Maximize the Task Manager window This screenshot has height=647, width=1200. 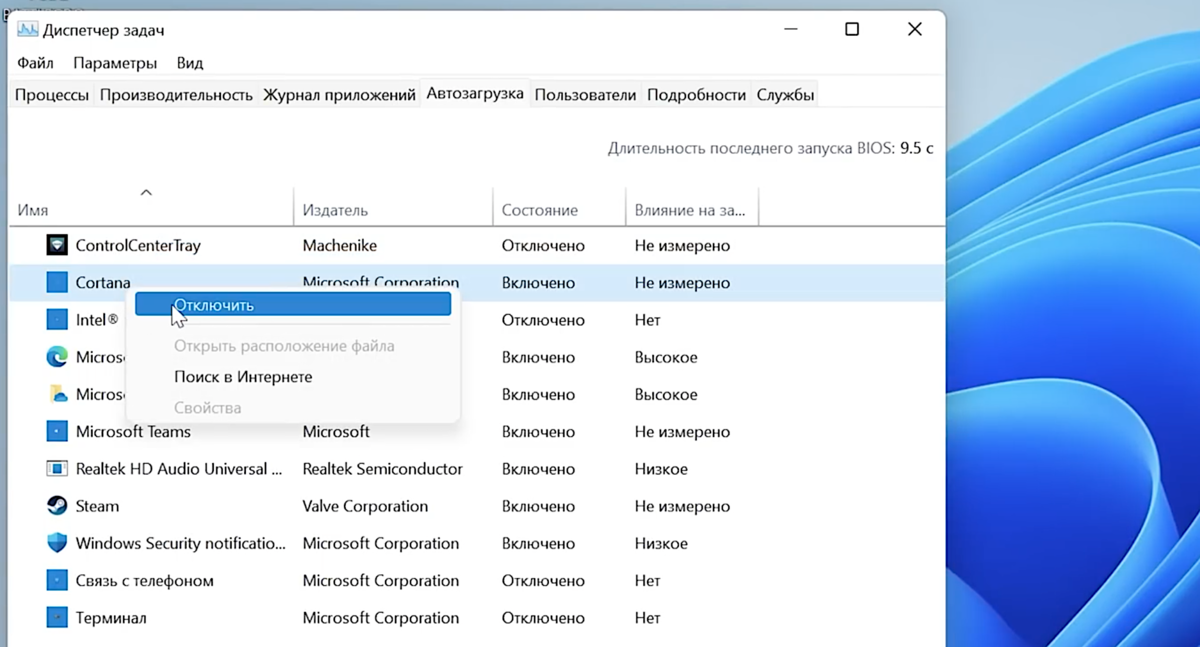852,29
